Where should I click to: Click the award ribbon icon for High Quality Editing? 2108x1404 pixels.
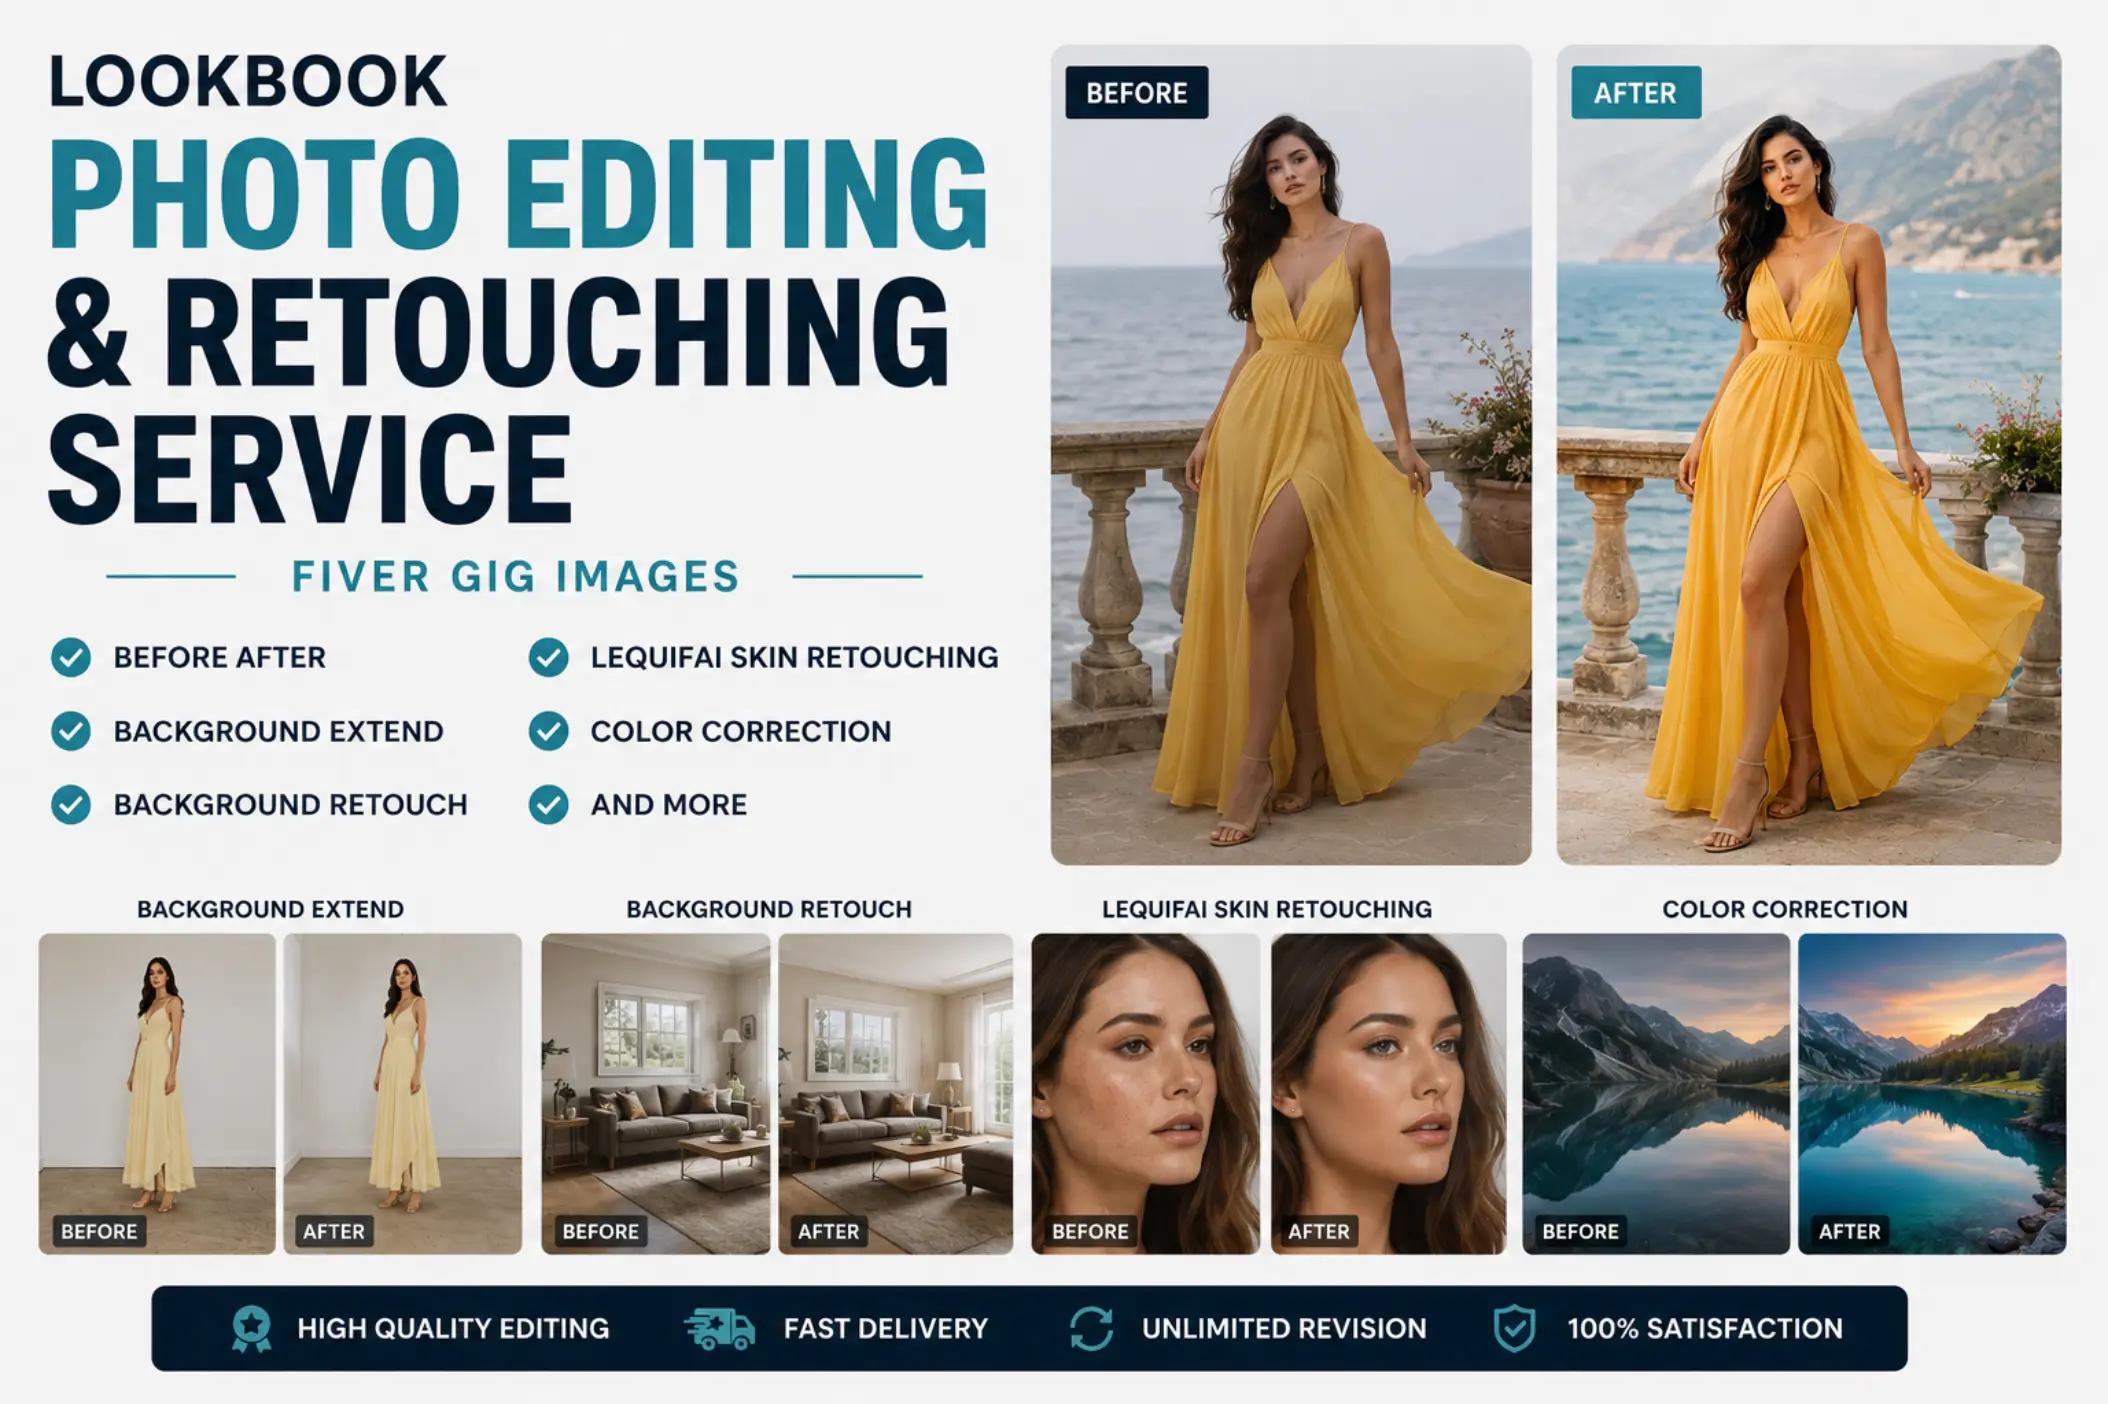click(251, 1328)
